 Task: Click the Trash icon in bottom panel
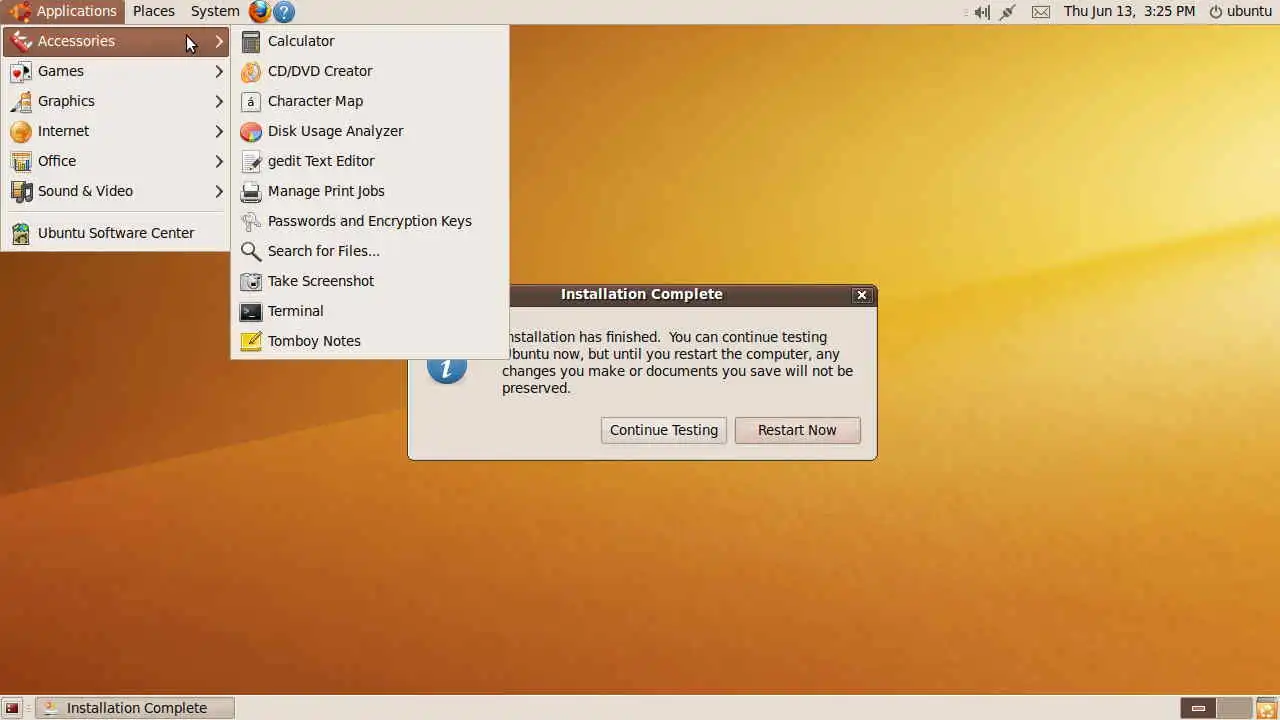[x=1267, y=708]
